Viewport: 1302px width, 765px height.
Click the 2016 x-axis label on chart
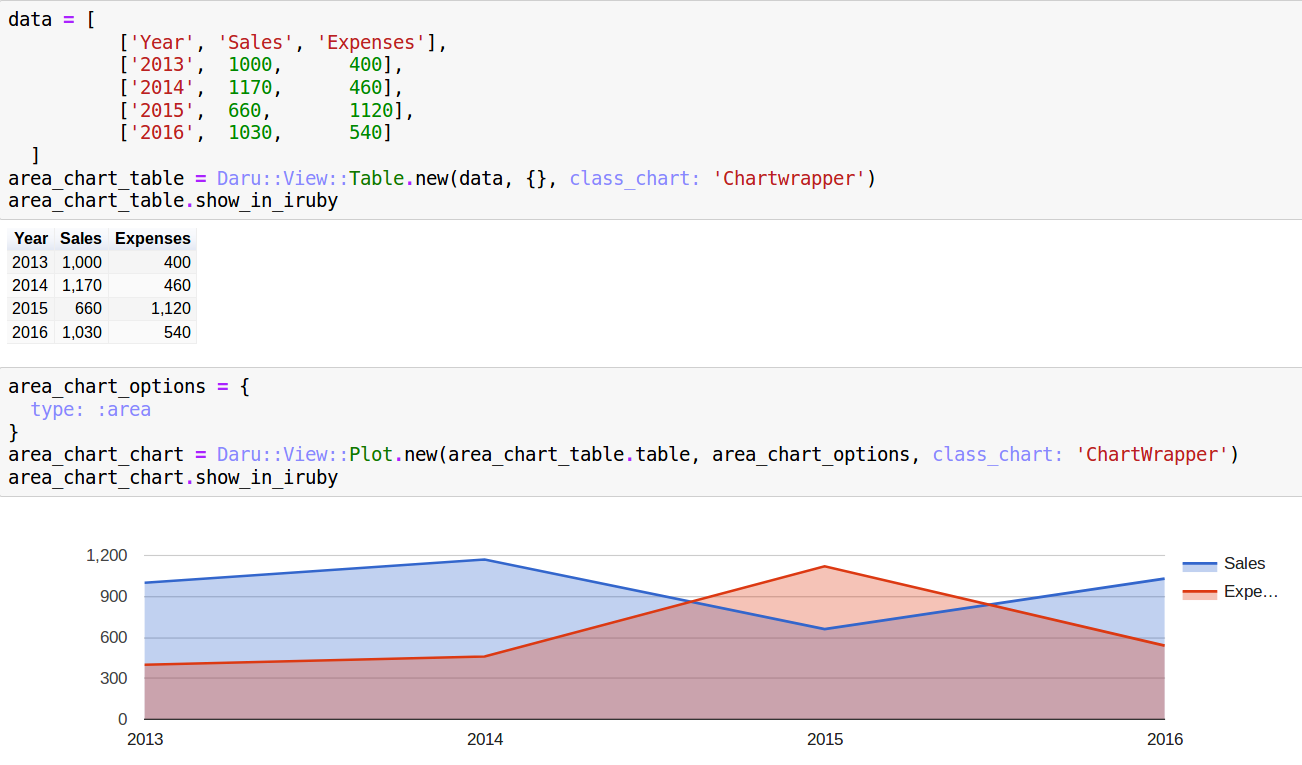pyautogui.click(x=1165, y=740)
